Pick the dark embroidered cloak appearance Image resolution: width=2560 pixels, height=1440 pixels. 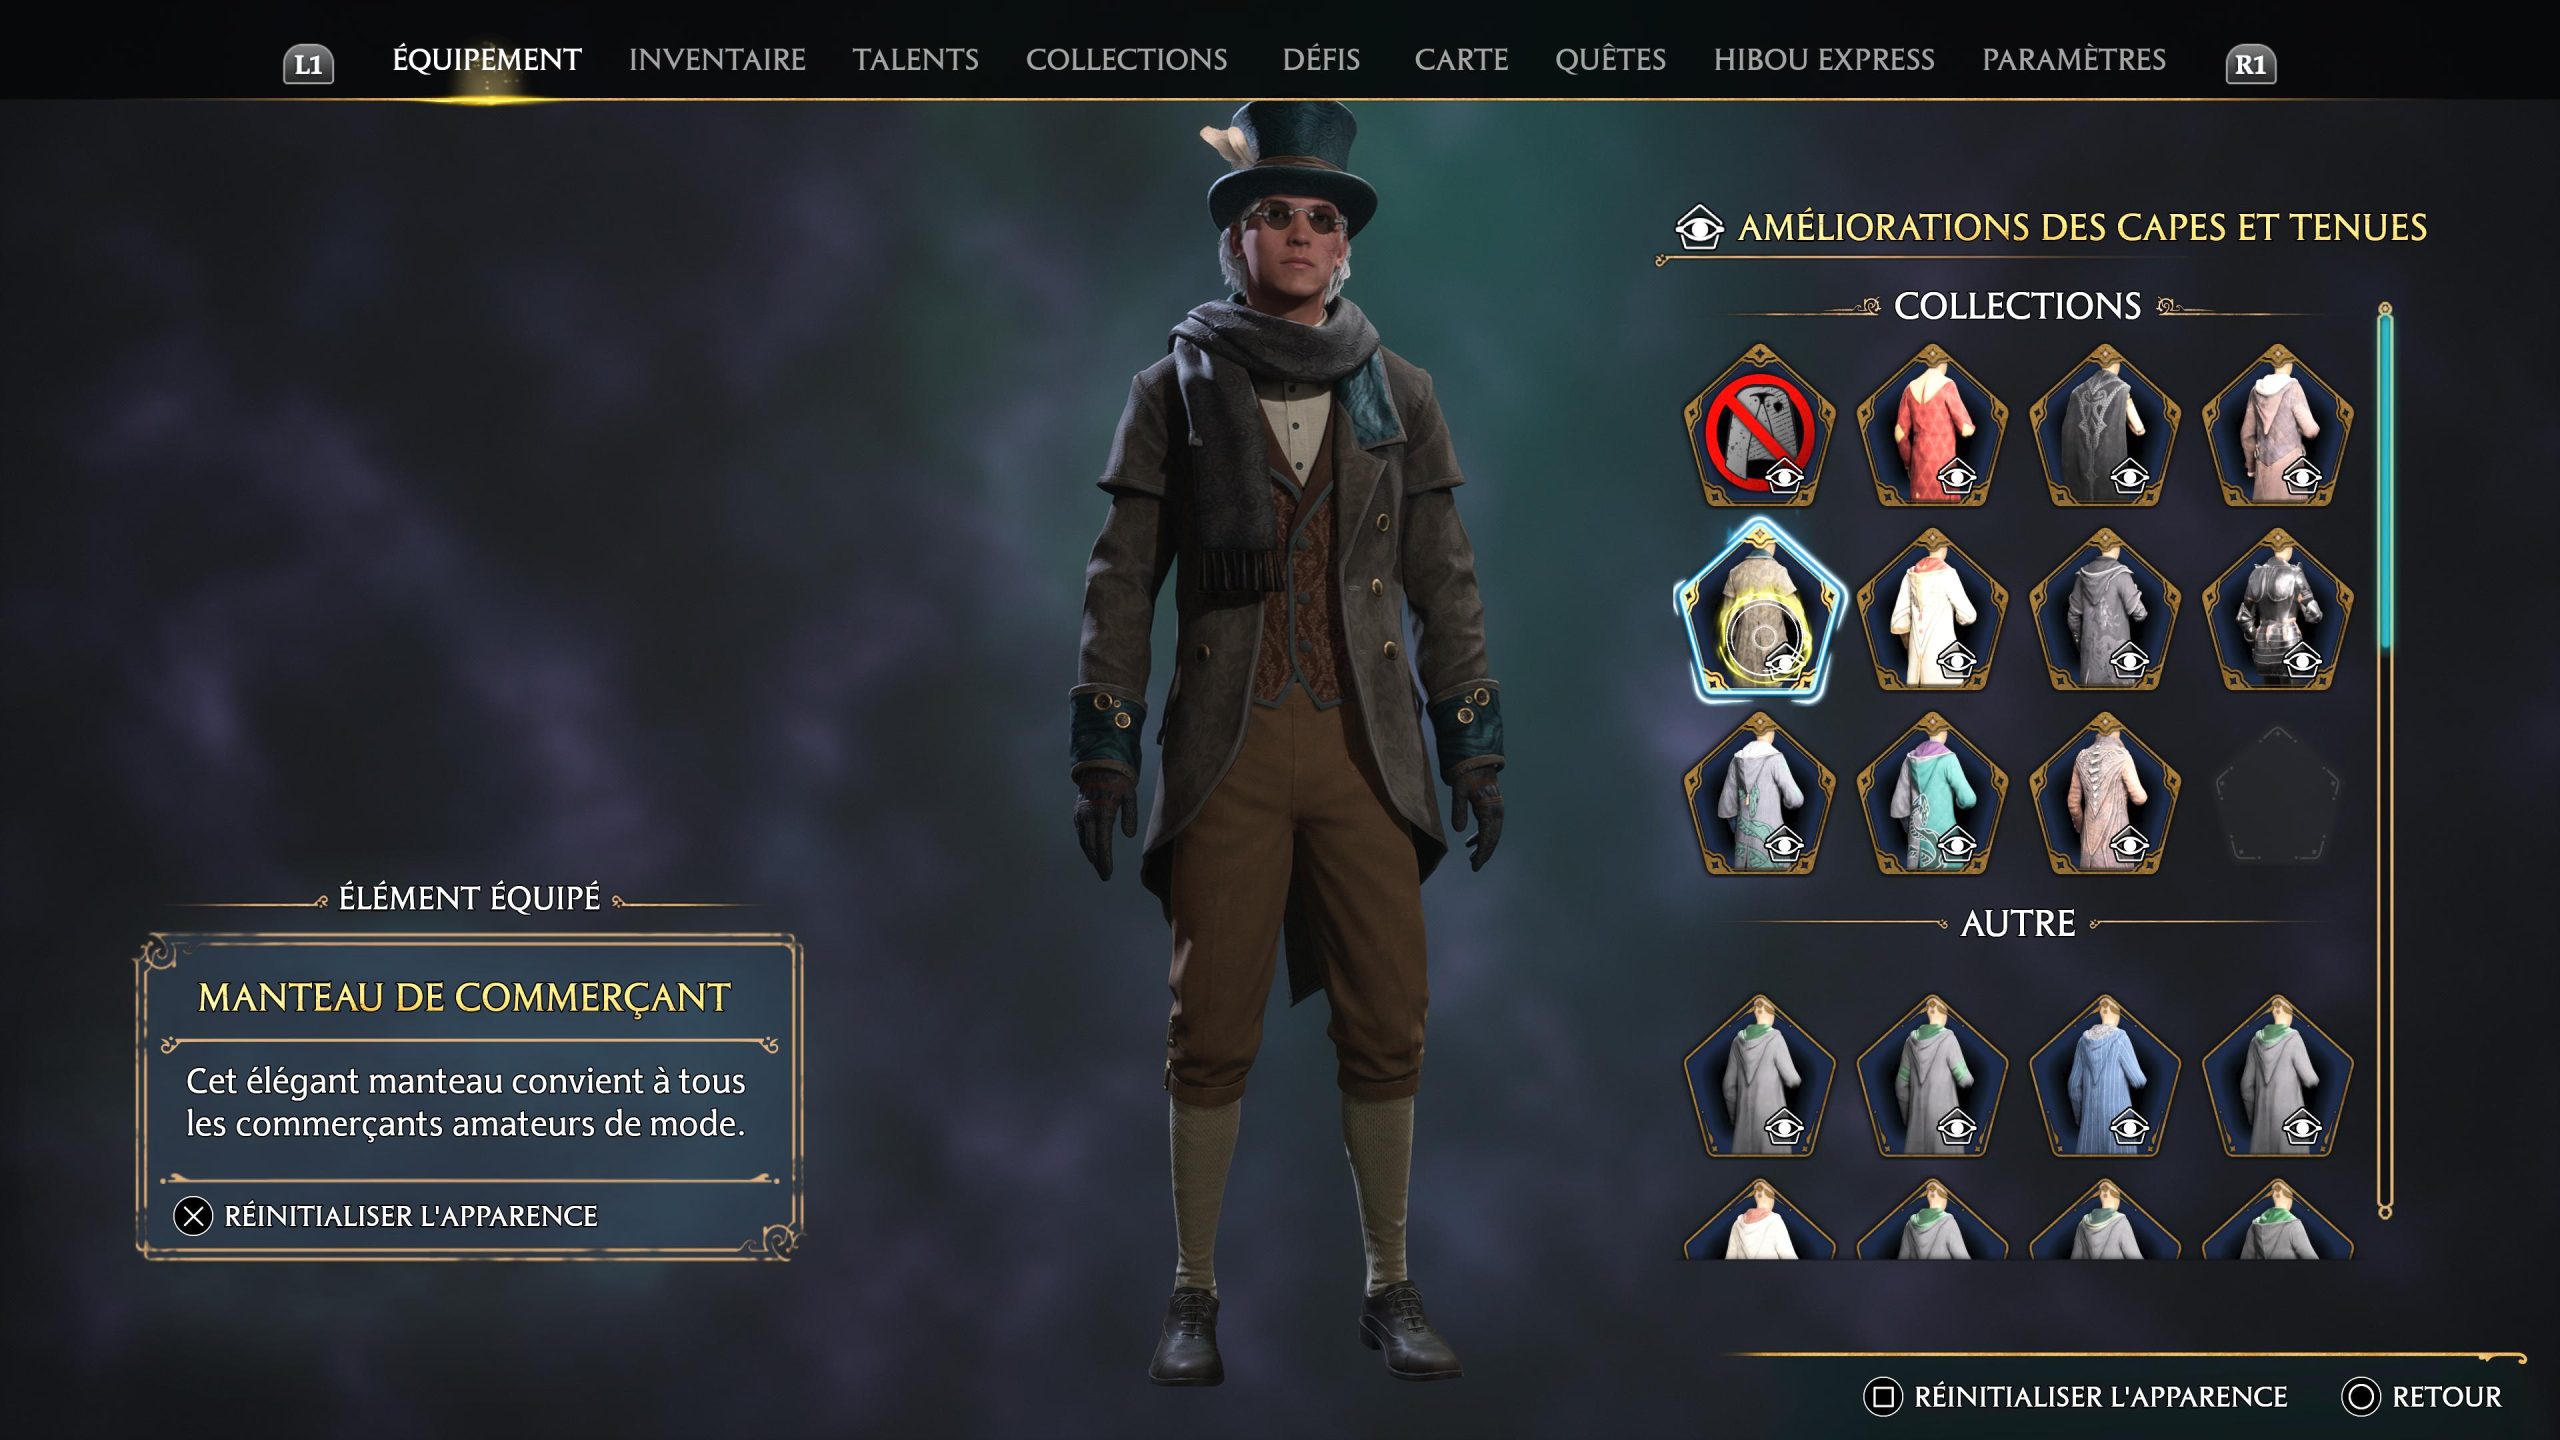click(x=2104, y=427)
